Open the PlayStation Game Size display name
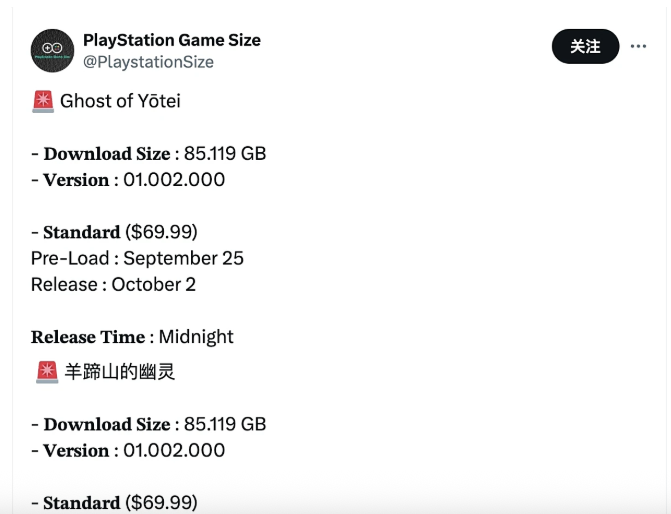 tap(172, 40)
